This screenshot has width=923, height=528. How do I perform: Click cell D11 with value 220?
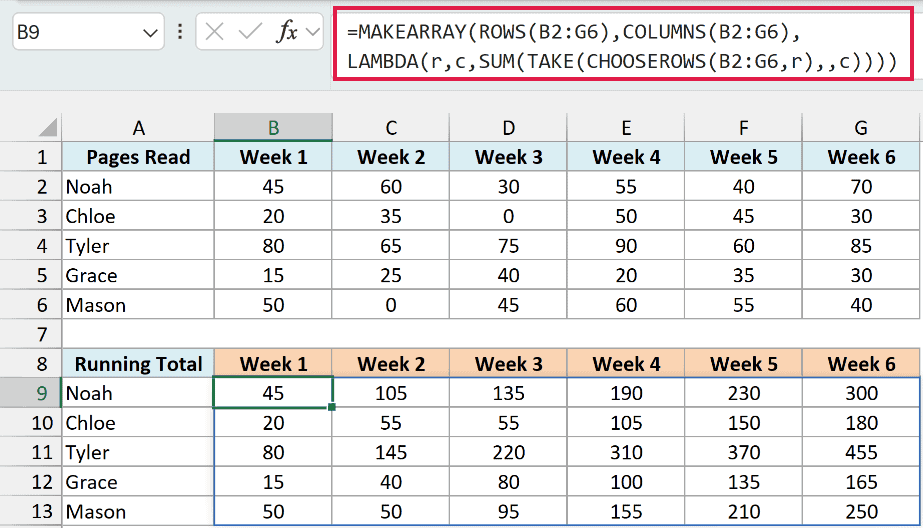pyautogui.click(x=509, y=452)
